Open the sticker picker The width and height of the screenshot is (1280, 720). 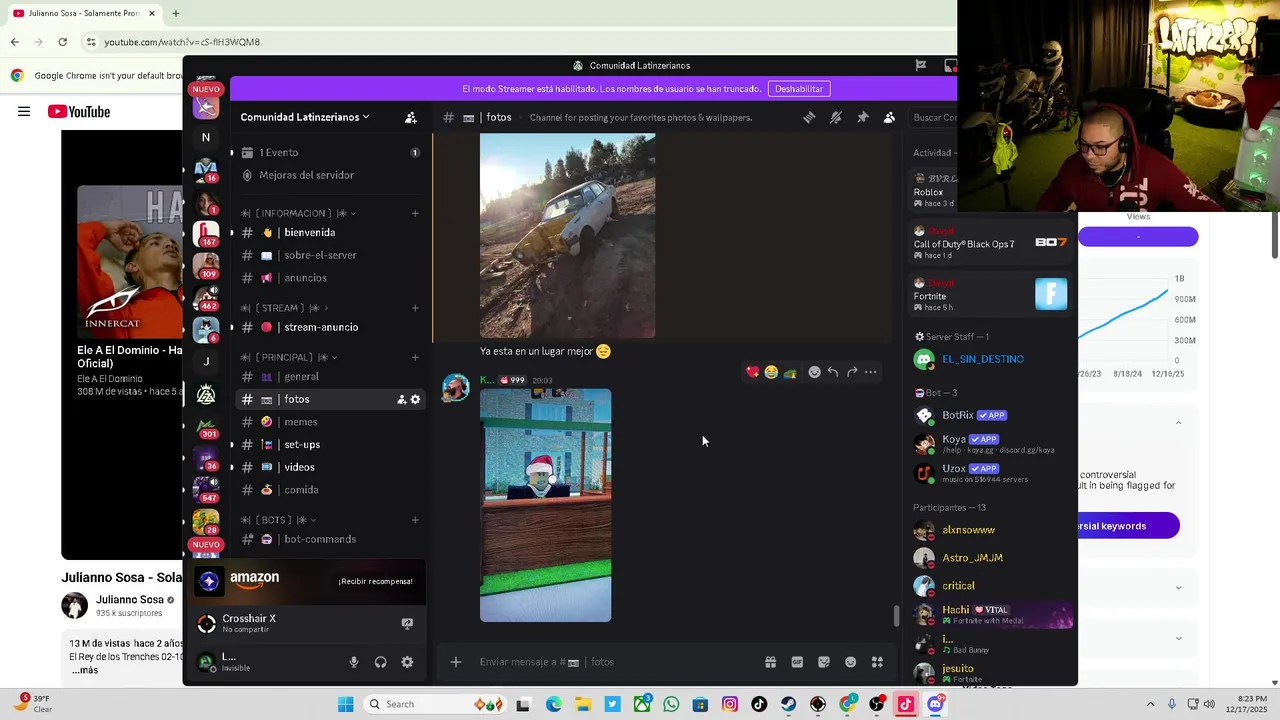(824, 662)
